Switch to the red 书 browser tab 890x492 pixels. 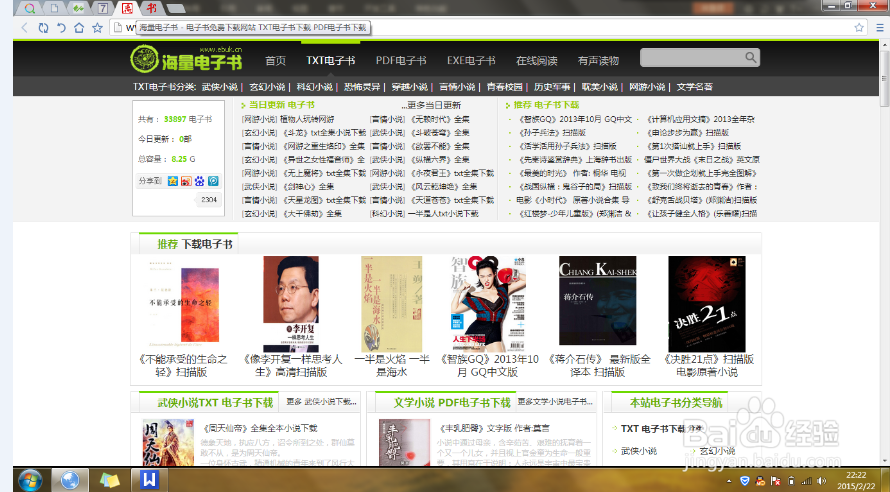151,8
